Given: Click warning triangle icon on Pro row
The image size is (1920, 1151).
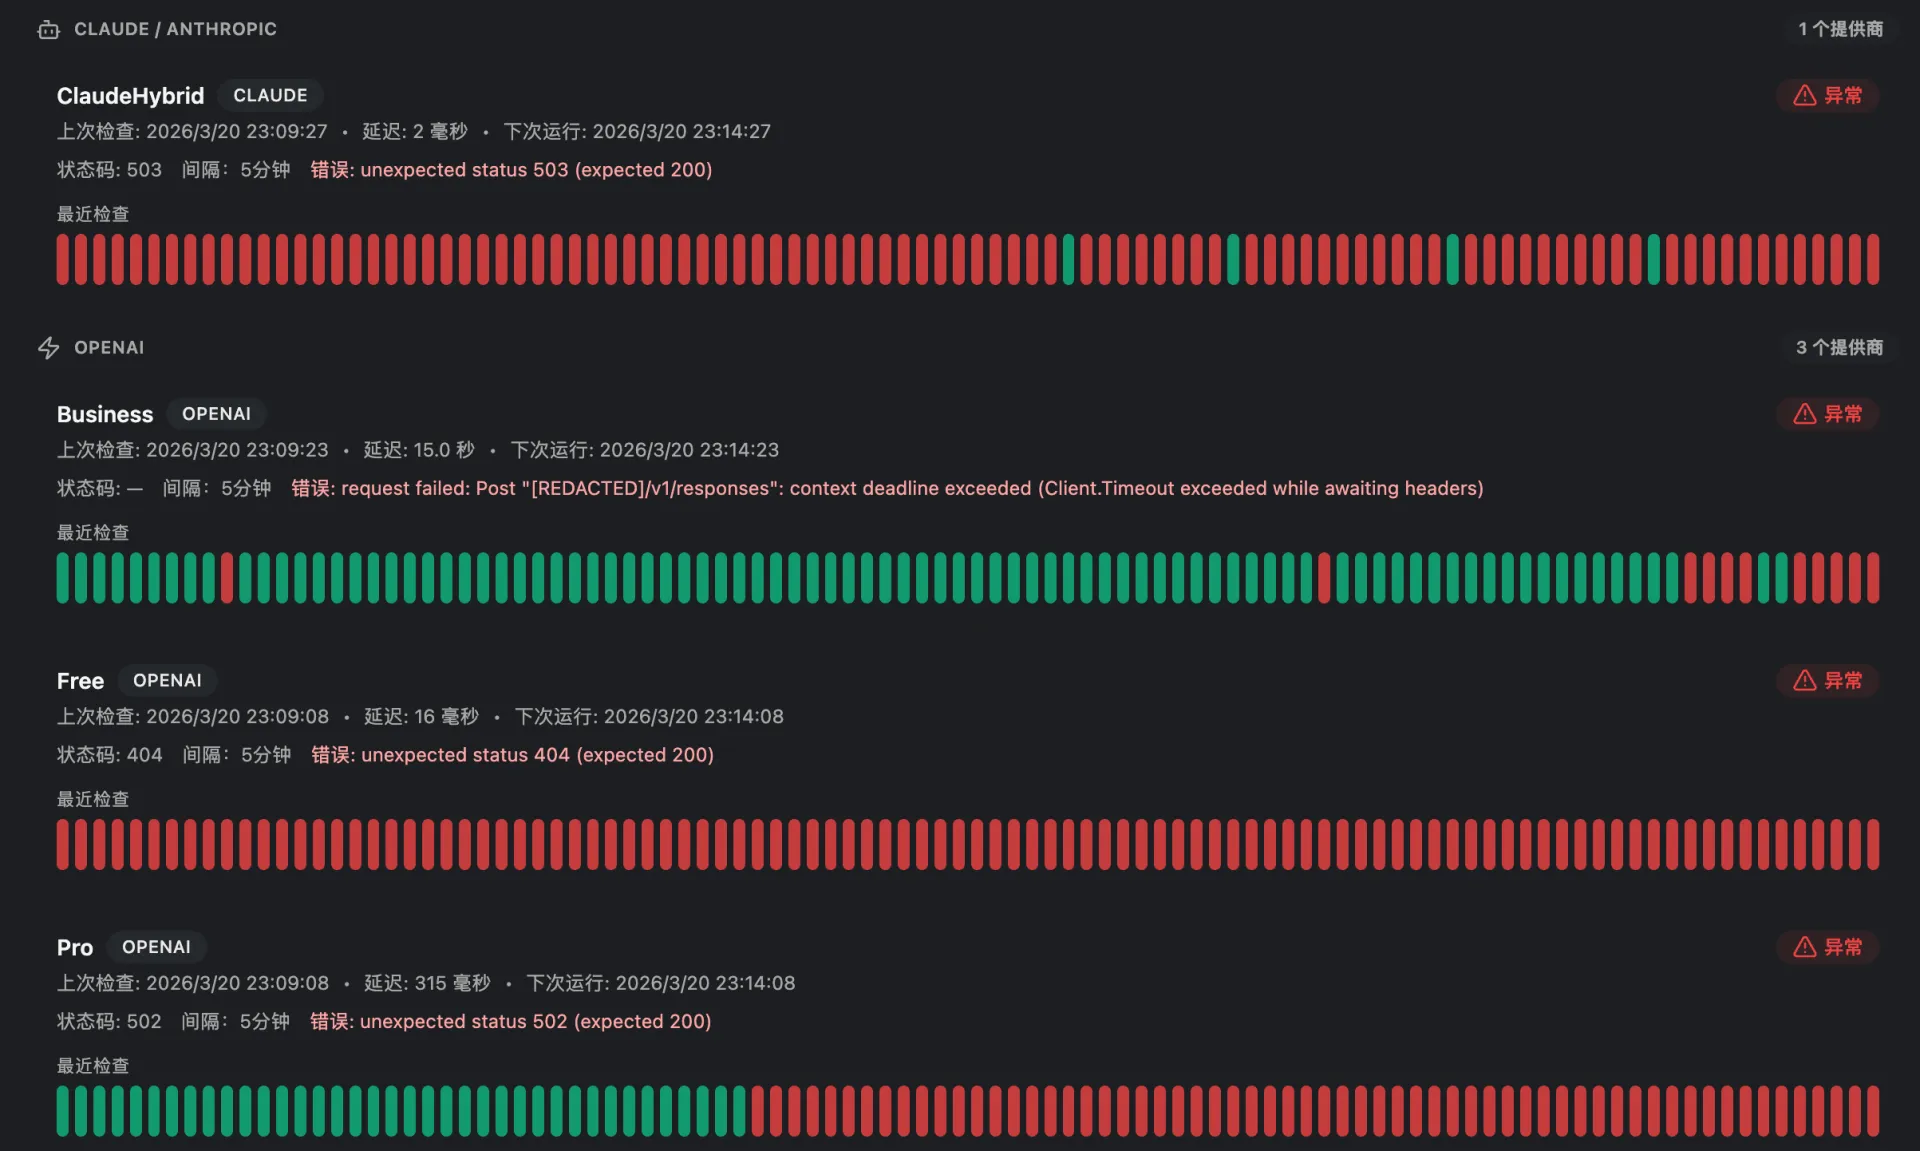Looking at the screenshot, I should [1804, 947].
